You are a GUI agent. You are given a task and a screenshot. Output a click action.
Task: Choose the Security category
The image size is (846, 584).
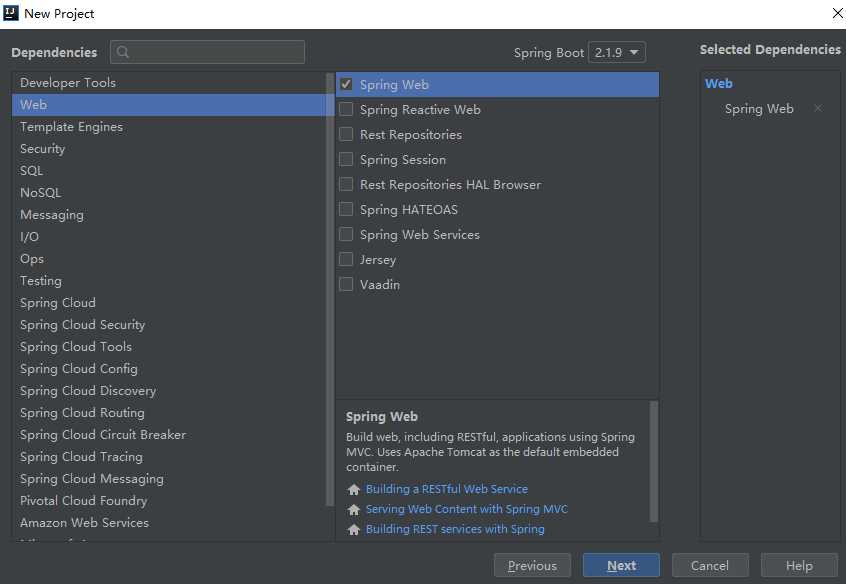[169, 149]
